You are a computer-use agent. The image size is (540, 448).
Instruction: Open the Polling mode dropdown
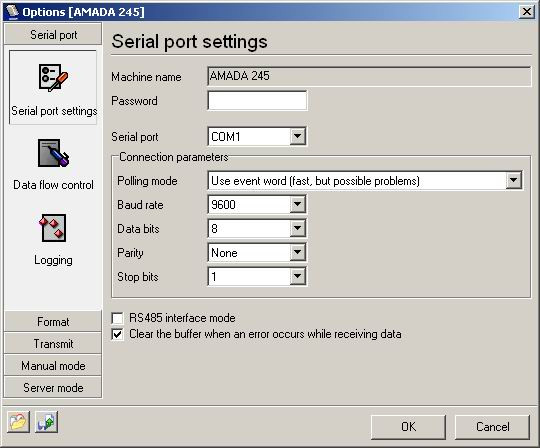click(x=513, y=180)
